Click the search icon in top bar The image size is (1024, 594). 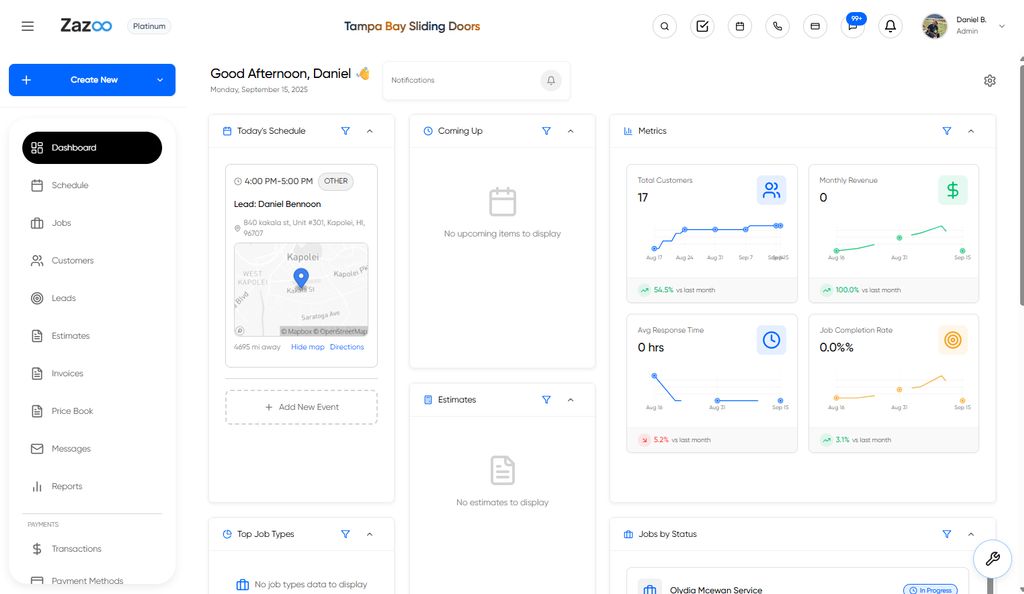click(x=665, y=27)
